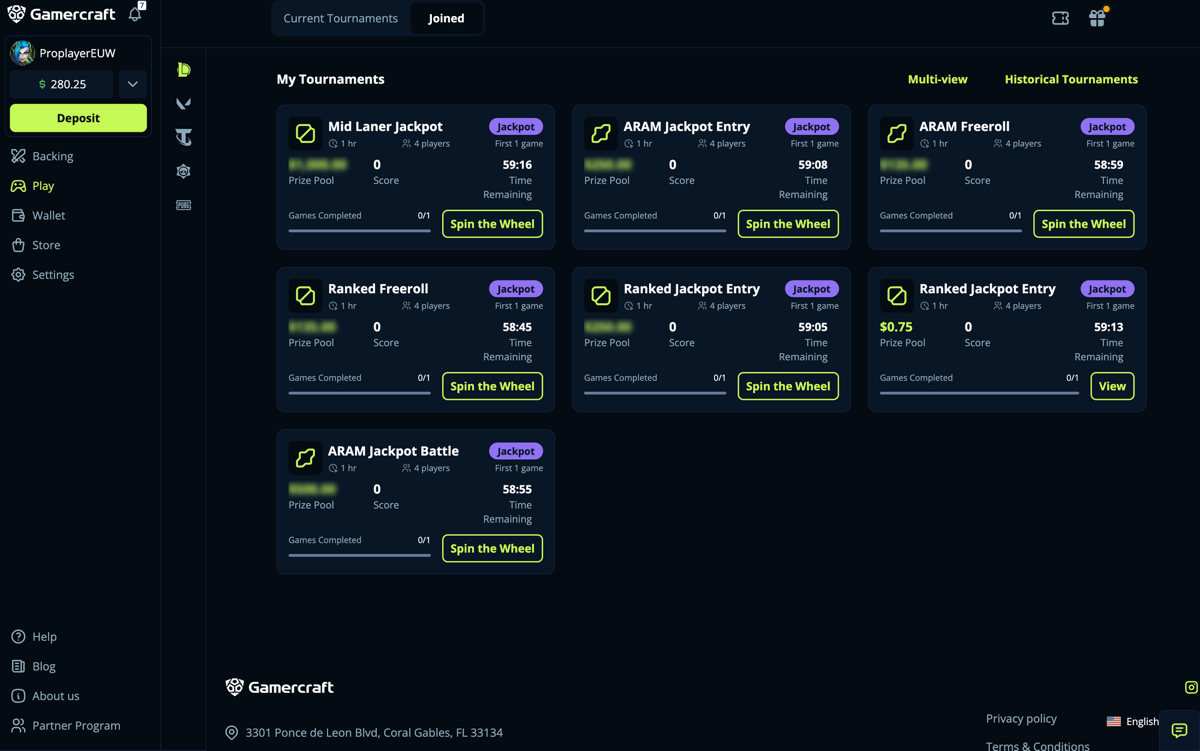Click the Instagram icon in footer
This screenshot has width=1200, height=751.
[x=1191, y=687]
